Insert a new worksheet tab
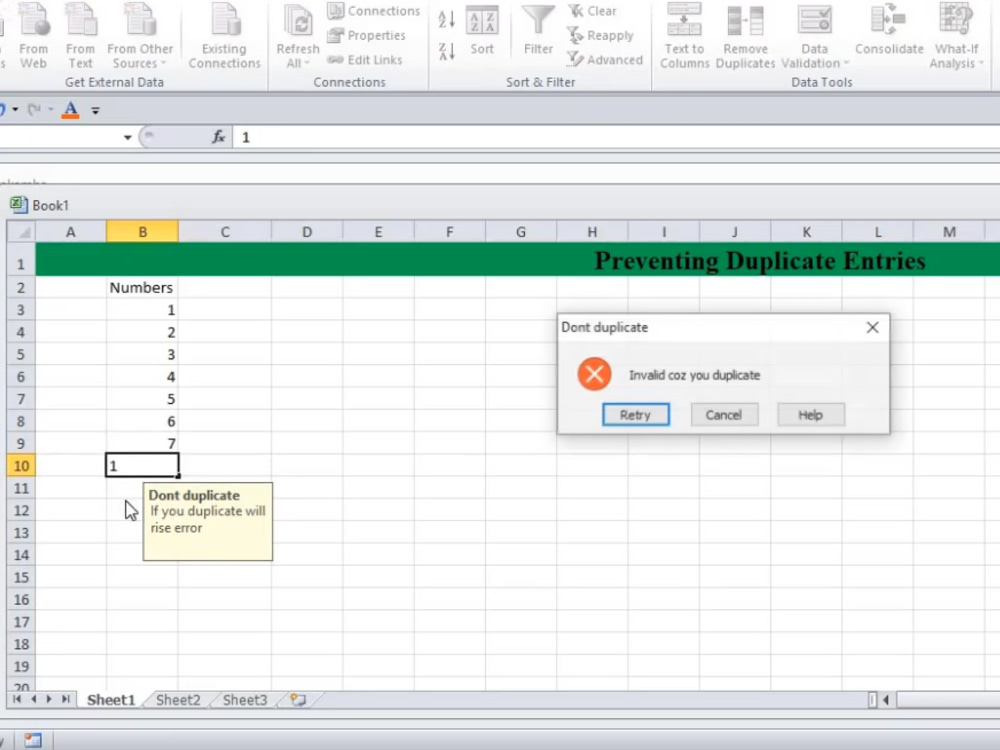 (x=298, y=700)
